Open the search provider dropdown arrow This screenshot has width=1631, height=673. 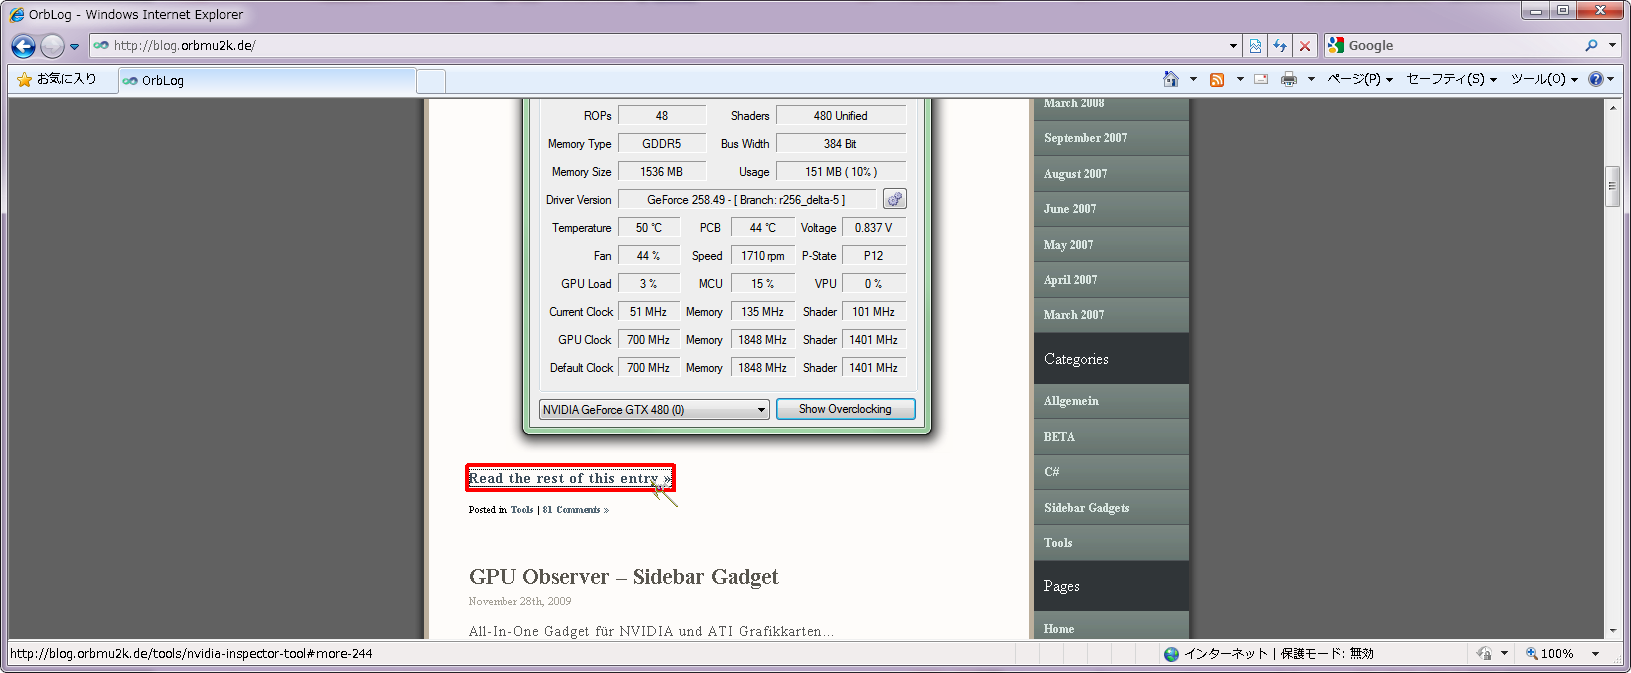coord(1612,45)
